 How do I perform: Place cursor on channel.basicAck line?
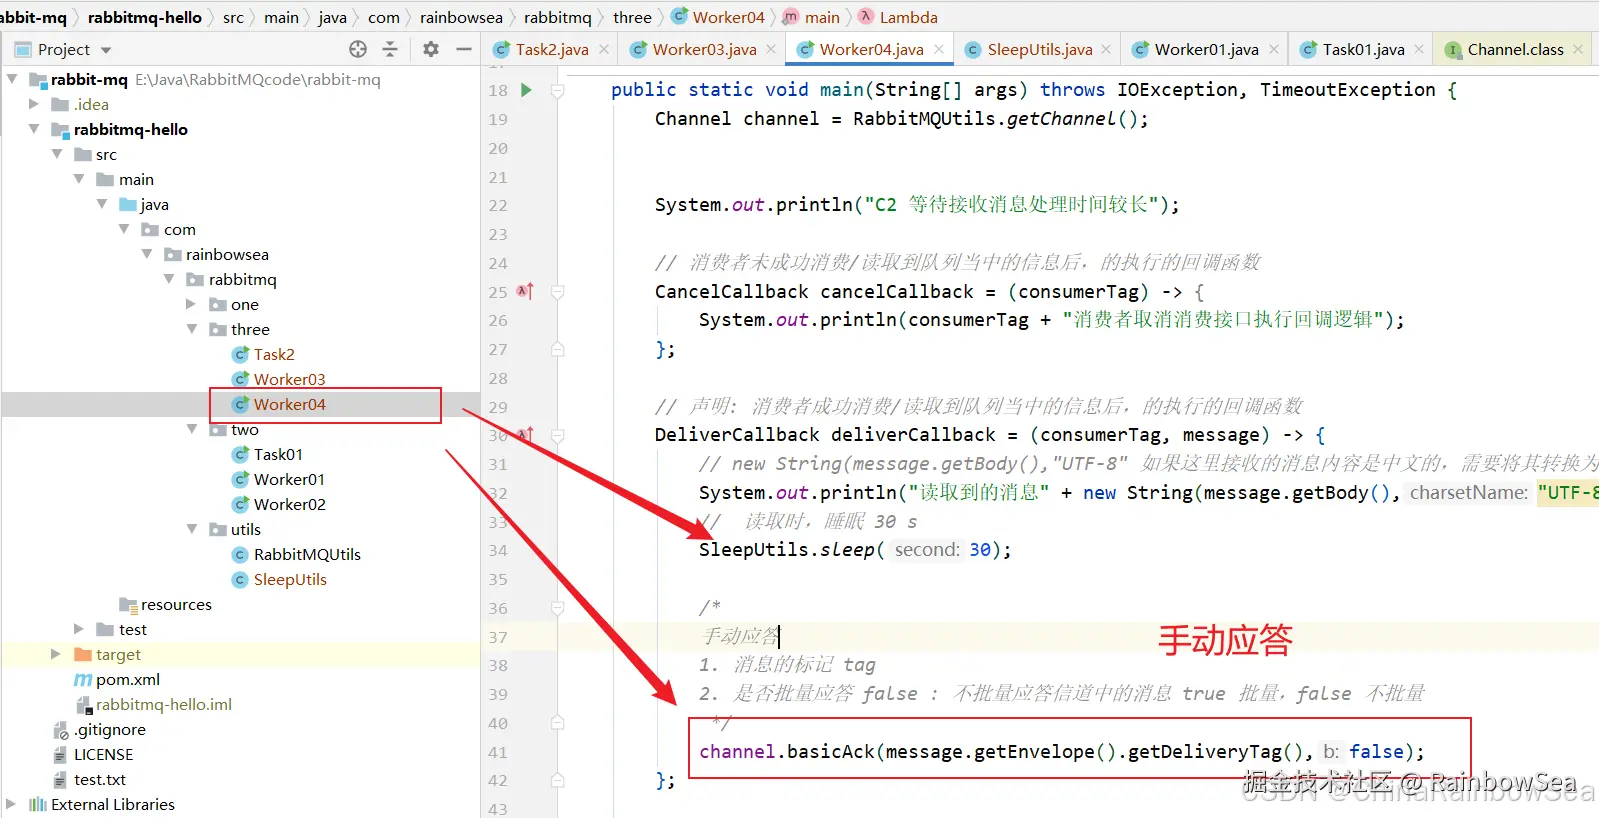point(1060,752)
